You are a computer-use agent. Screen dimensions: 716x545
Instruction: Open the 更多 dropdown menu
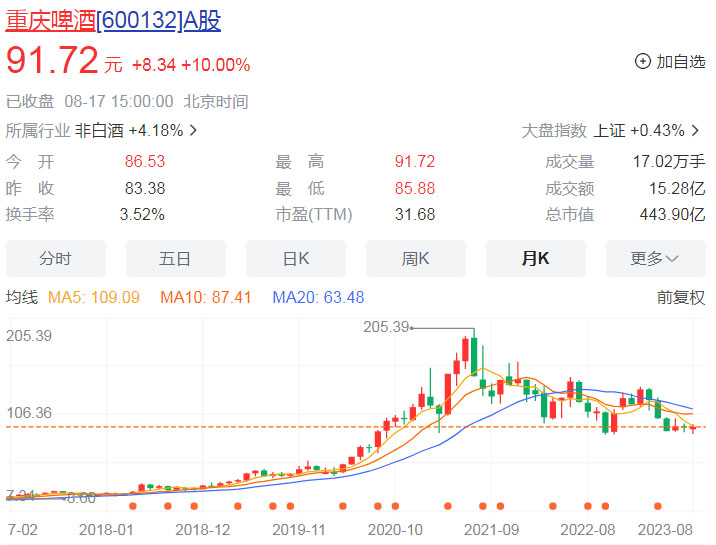(656, 258)
